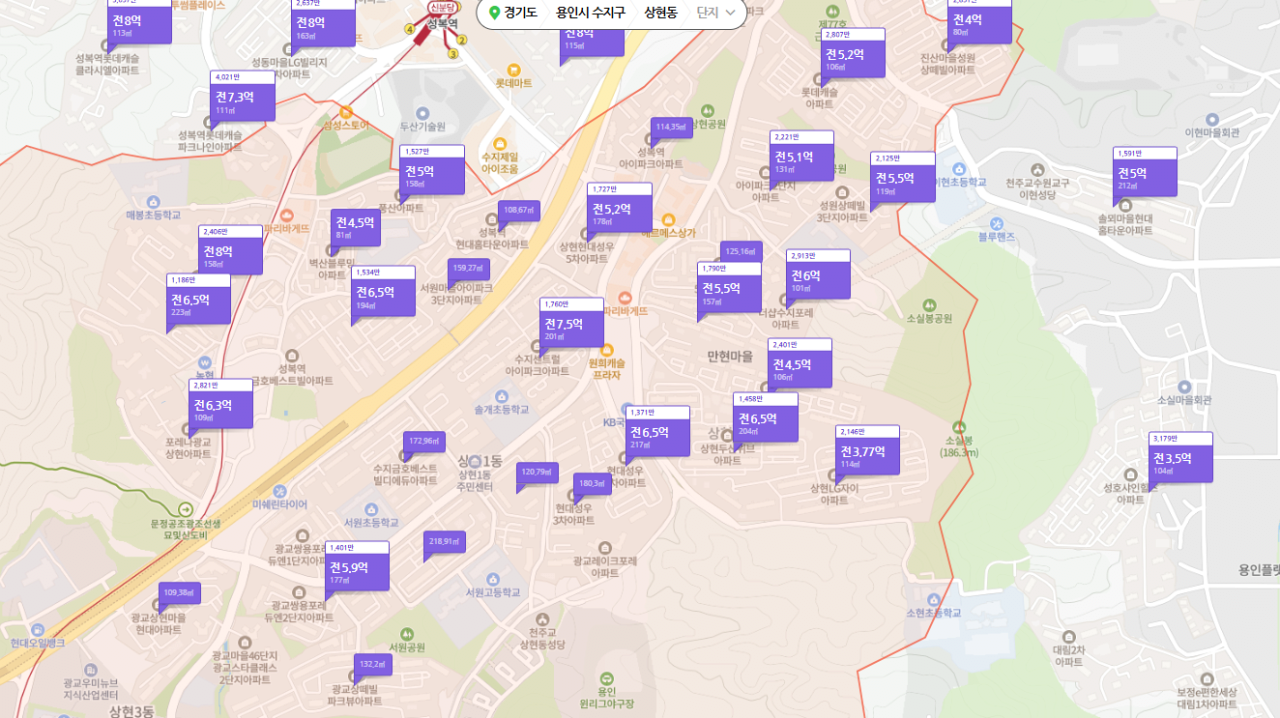Click the 문정공조광조선생 묘및신도비 landmark icon
Image resolution: width=1280 pixels, height=718 pixels.
(x=185, y=509)
